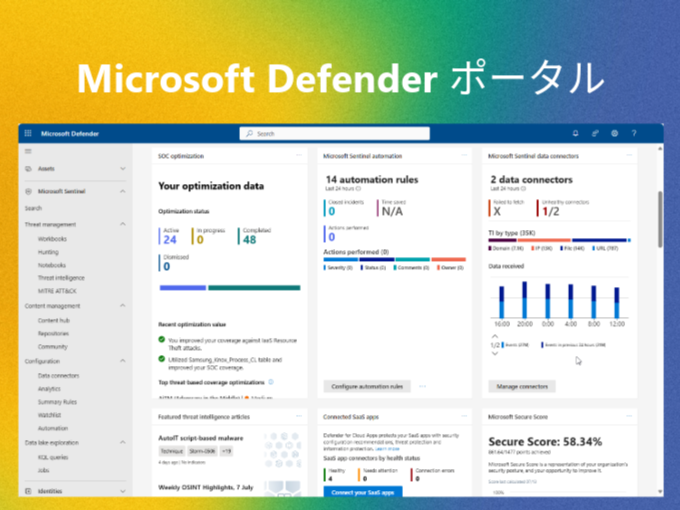
Task: Open Analytics in sidebar
Action: pyautogui.click(x=49, y=389)
